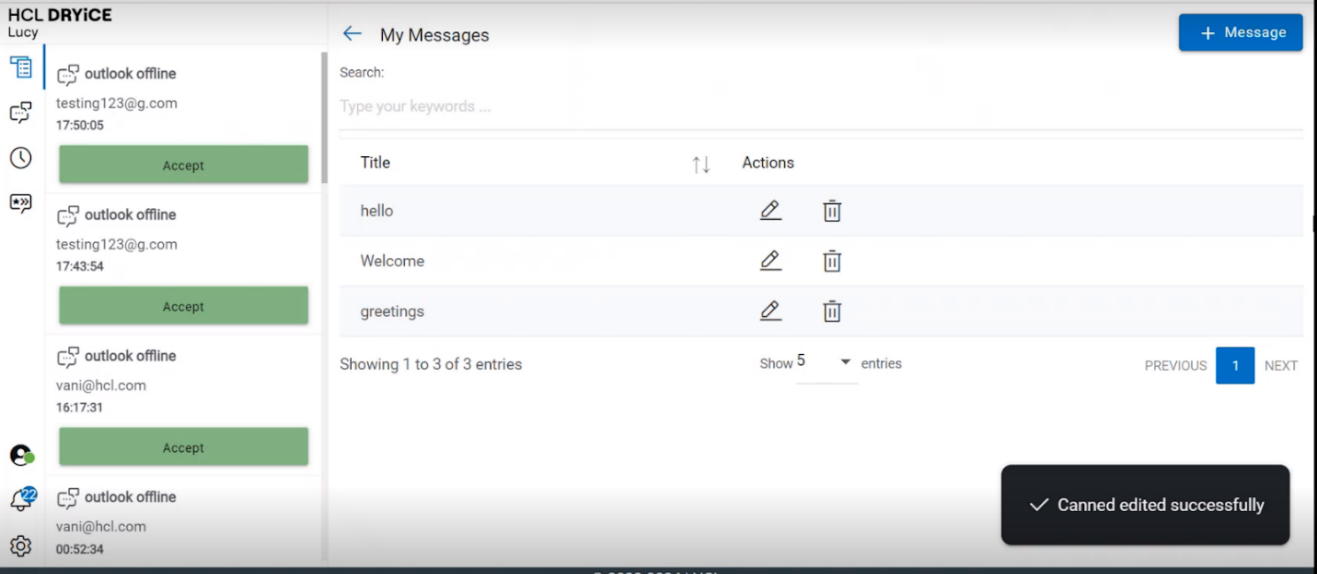
Task: Click the Lucy product name
Action: [23, 32]
